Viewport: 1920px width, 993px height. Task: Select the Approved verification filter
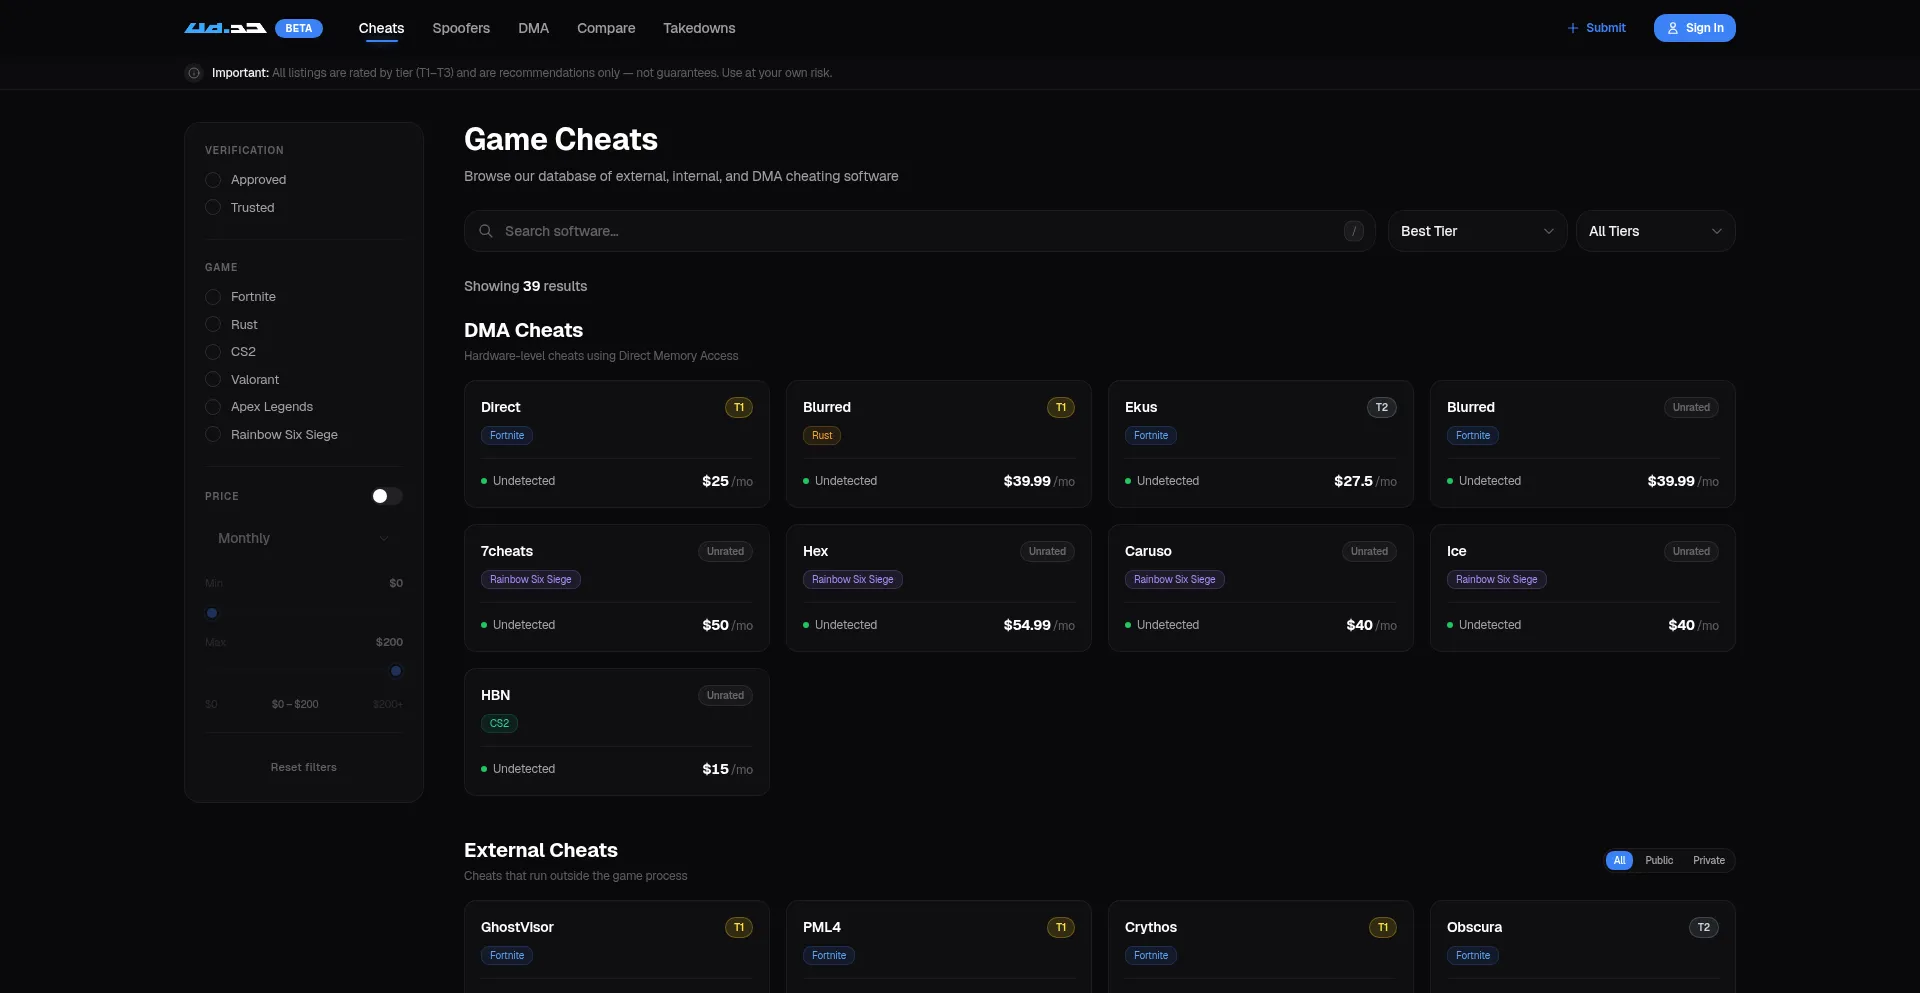click(246, 180)
